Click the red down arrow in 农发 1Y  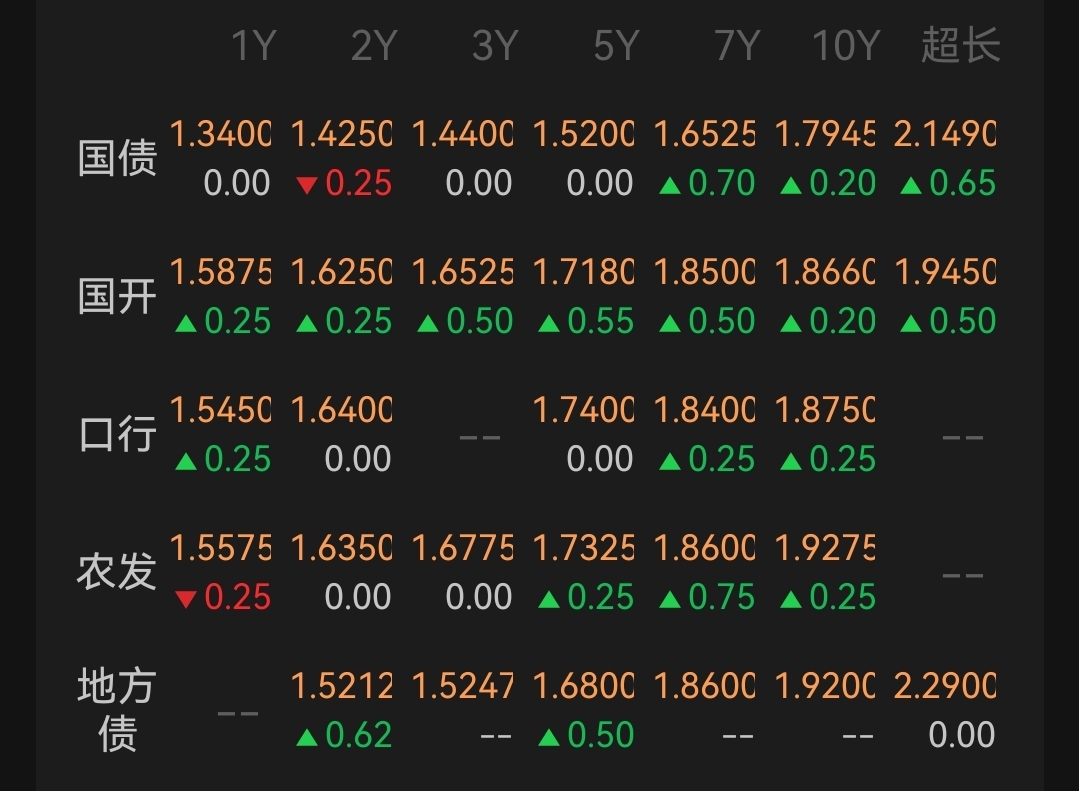185,599
